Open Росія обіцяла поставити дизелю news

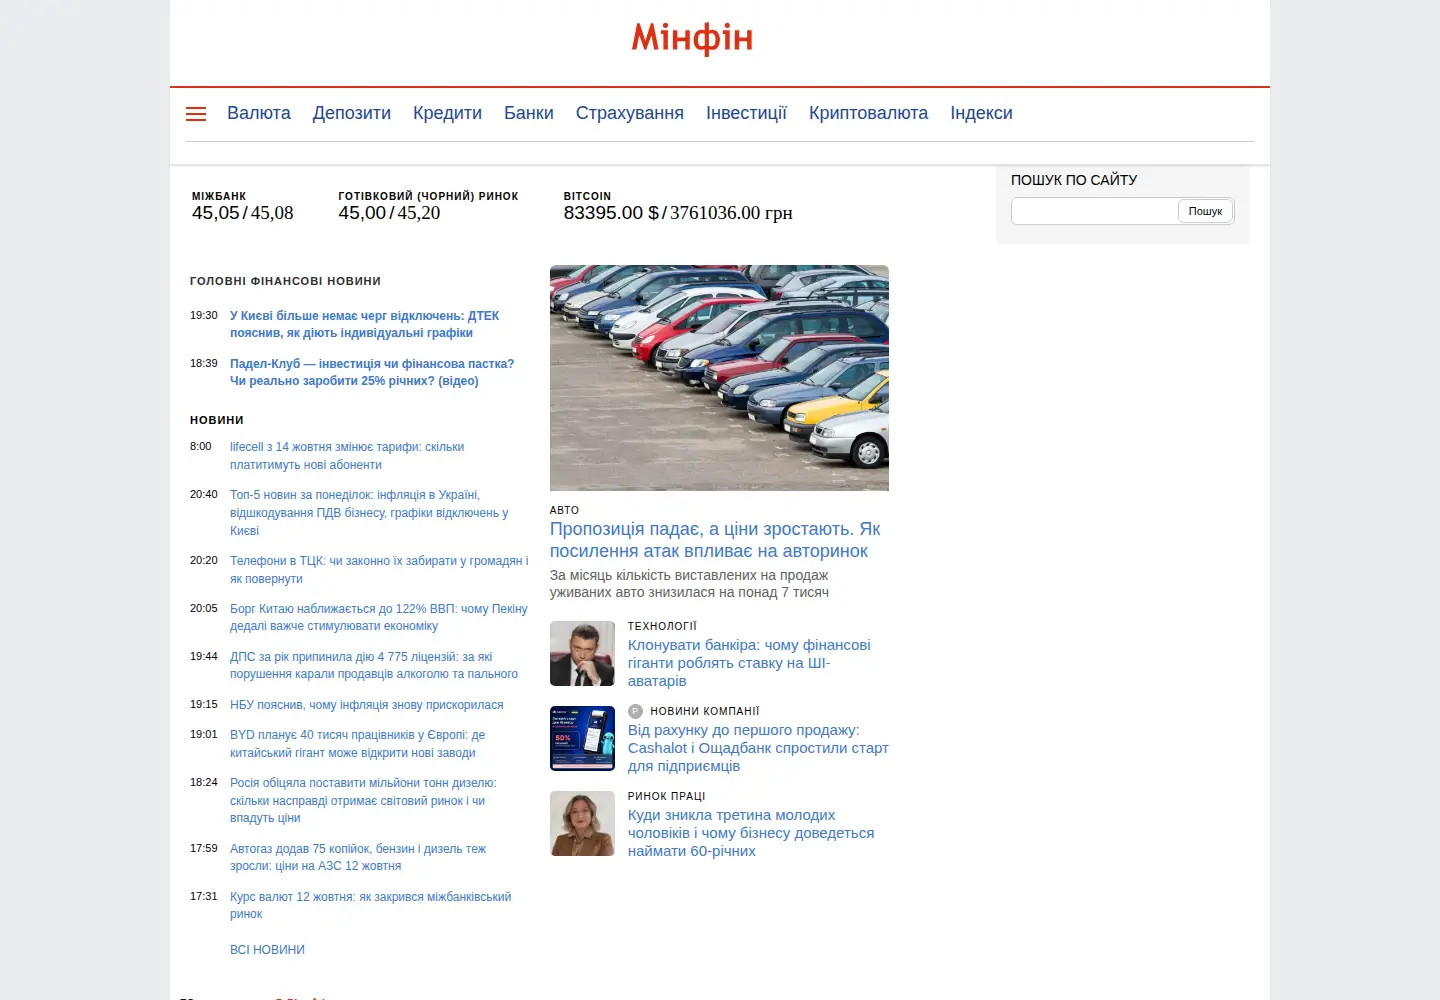pyautogui.click(x=363, y=800)
